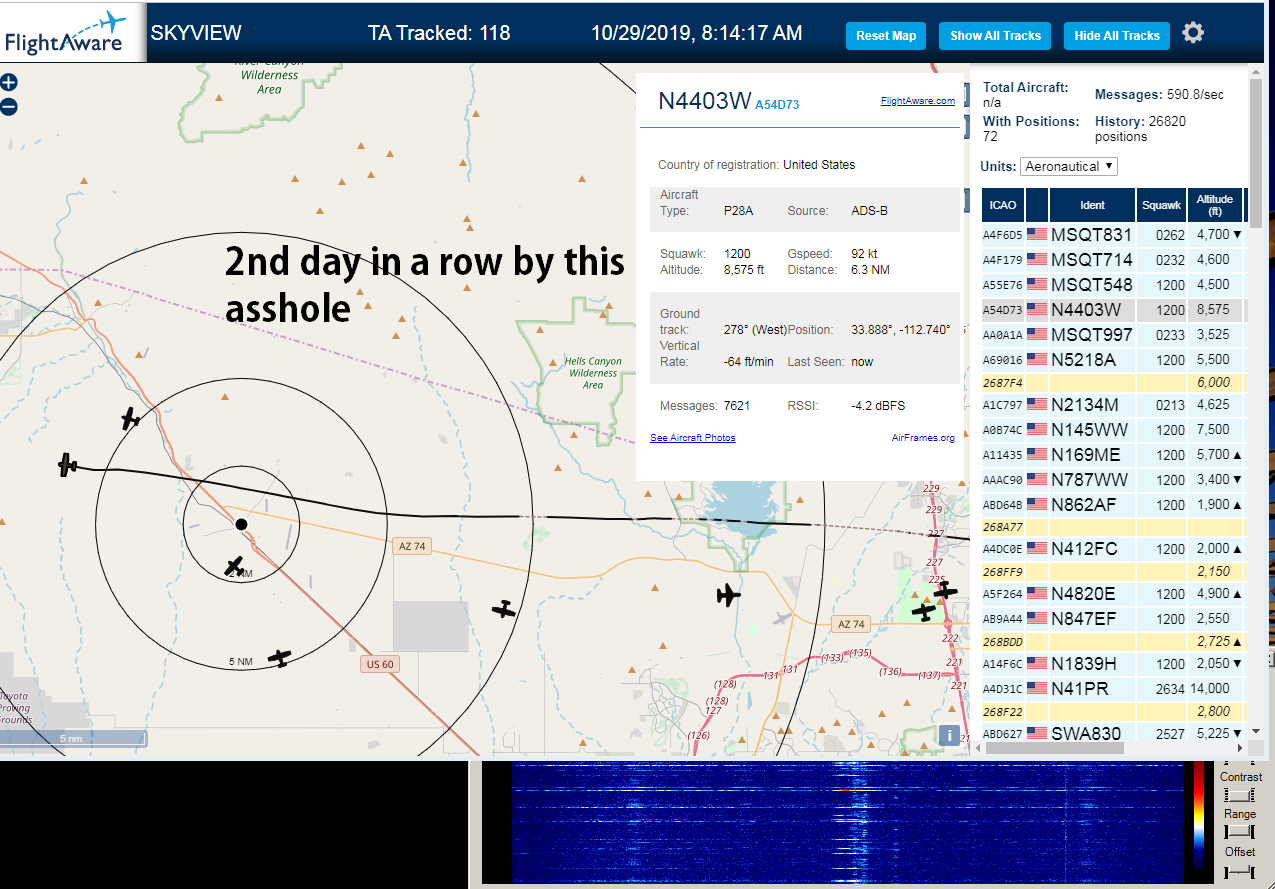This screenshot has height=889, width=1275.
Task: Adjust the Contrast slider in the spectrum window
Action: (x=1240, y=795)
